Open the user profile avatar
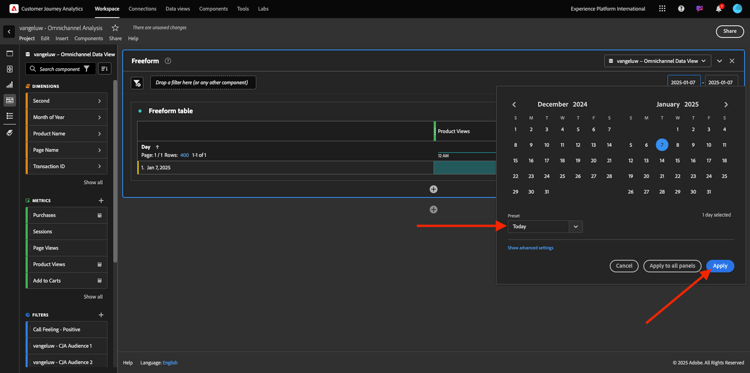Viewport: 750px width, 373px height. (737, 9)
